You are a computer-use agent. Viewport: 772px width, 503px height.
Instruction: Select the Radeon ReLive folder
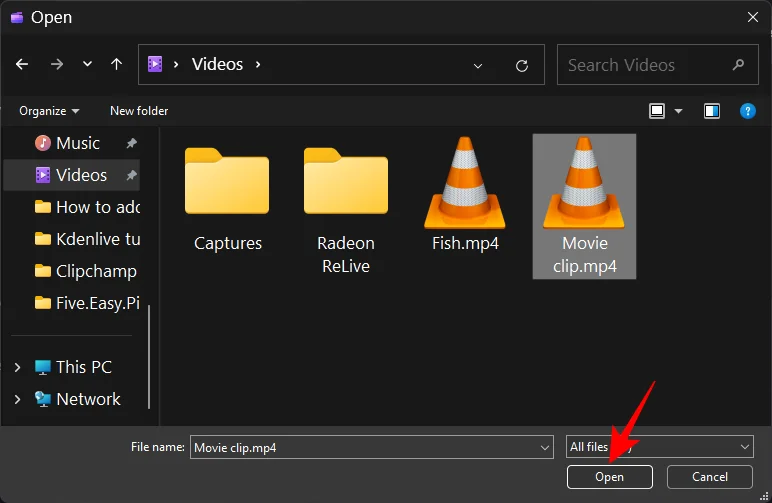click(346, 205)
